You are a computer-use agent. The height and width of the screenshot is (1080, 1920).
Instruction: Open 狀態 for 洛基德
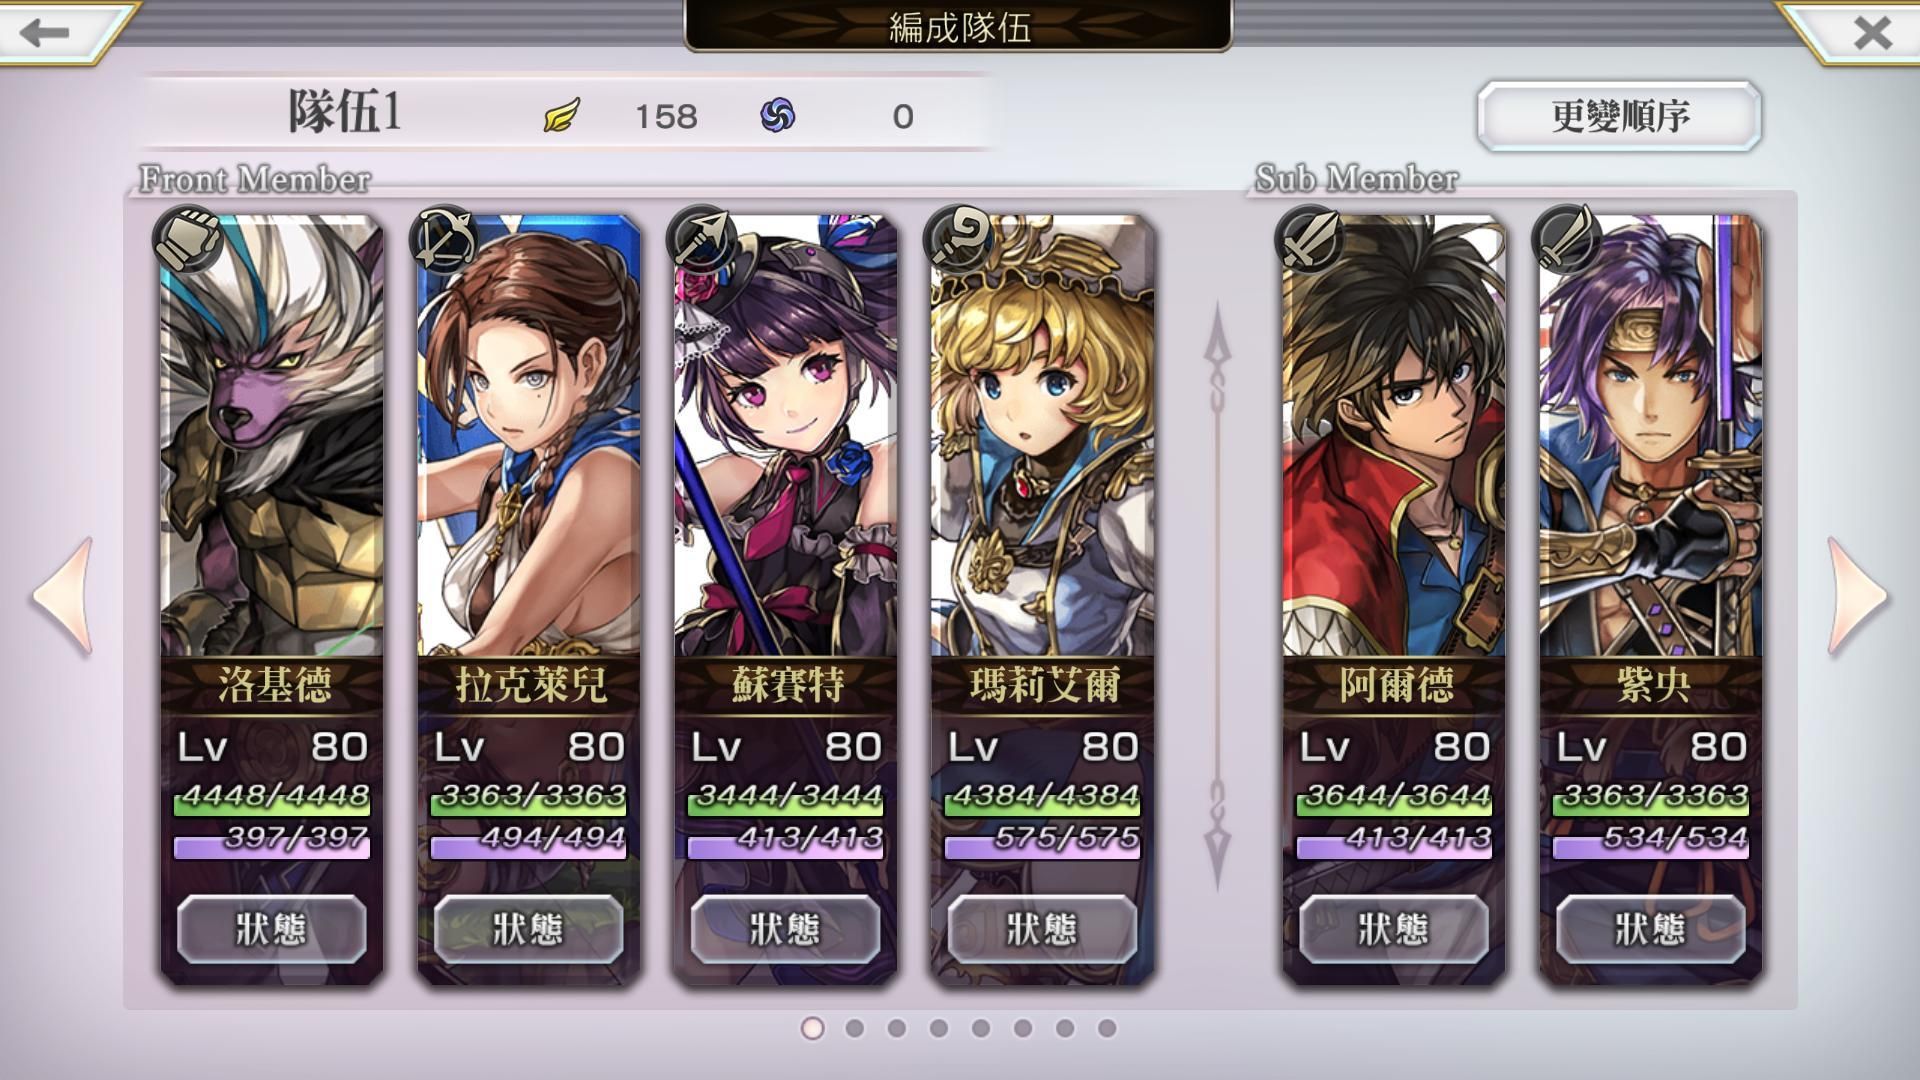coord(271,929)
